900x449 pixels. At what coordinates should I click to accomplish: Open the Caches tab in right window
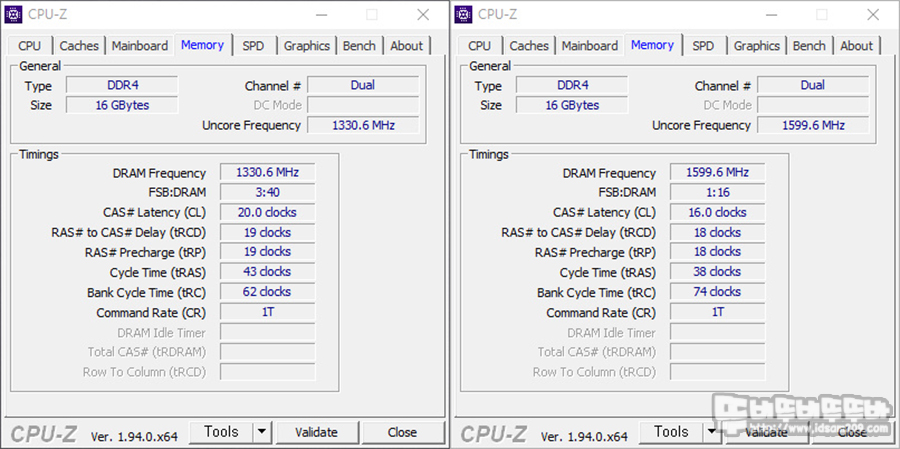pos(529,46)
